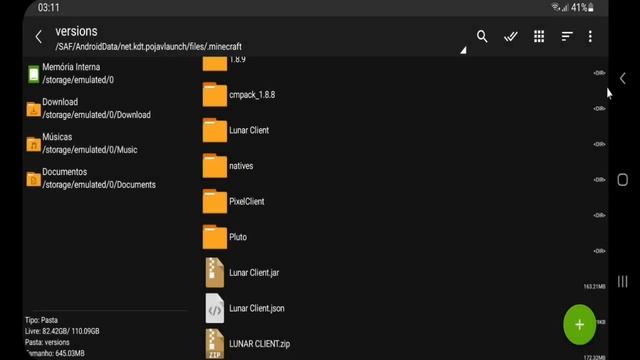Open the sort options icon

[x=567, y=36]
